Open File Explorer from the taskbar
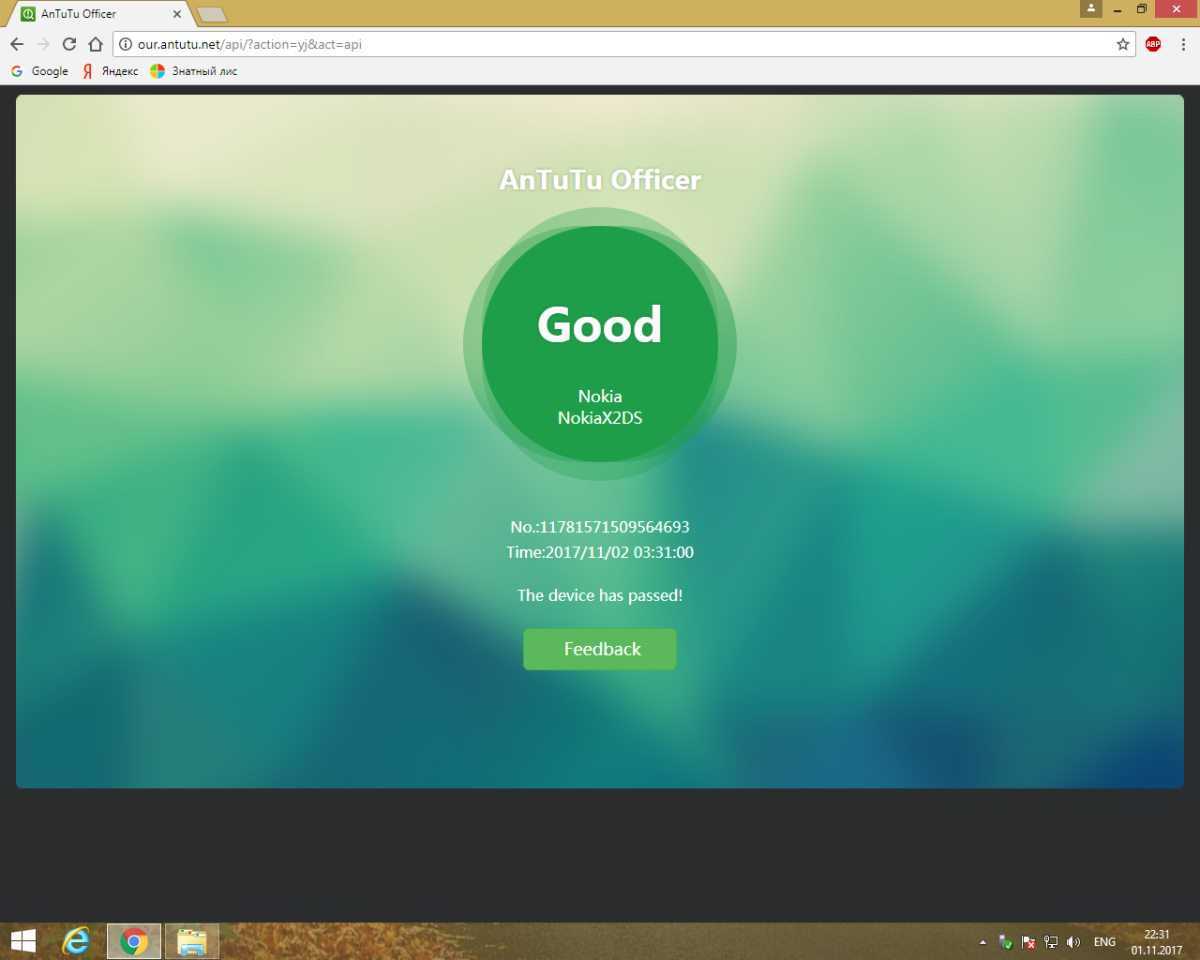1200x960 pixels. [x=192, y=941]
